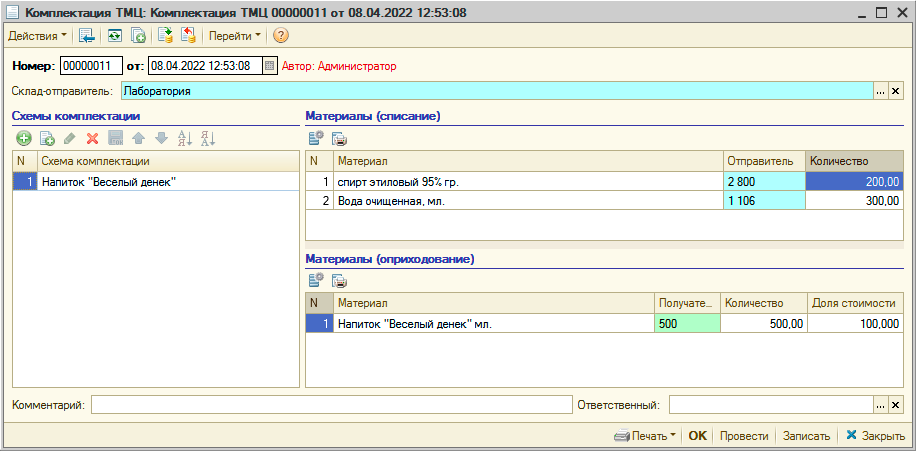The width and height of the screenshot is (916, 451).
Task: Open the Действия dropdown menu
Action: tap(37, 36)
